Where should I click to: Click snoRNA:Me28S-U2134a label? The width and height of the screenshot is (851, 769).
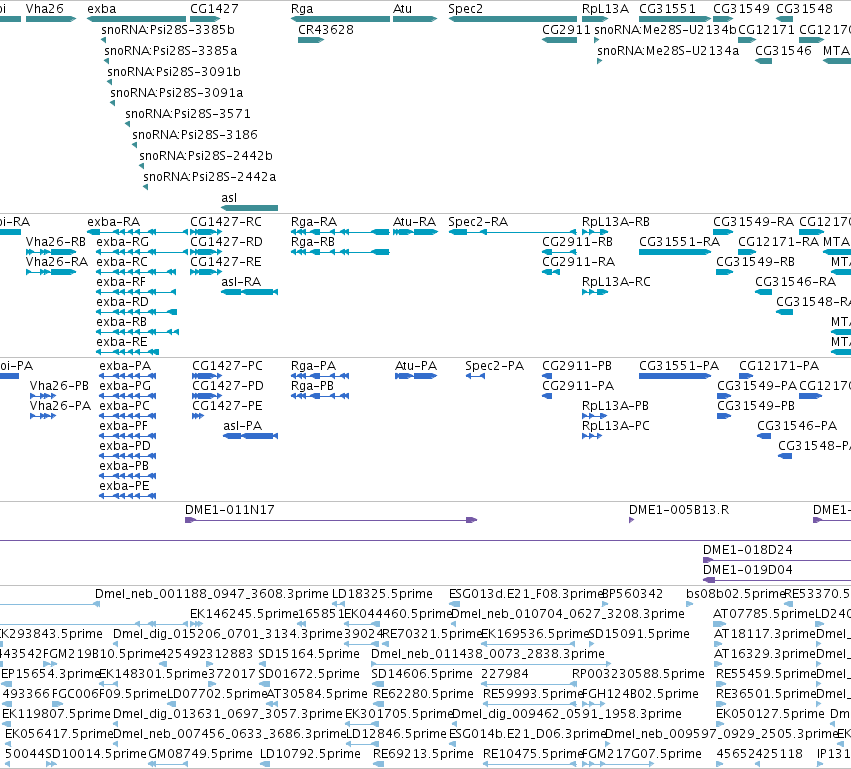point(668,51)
